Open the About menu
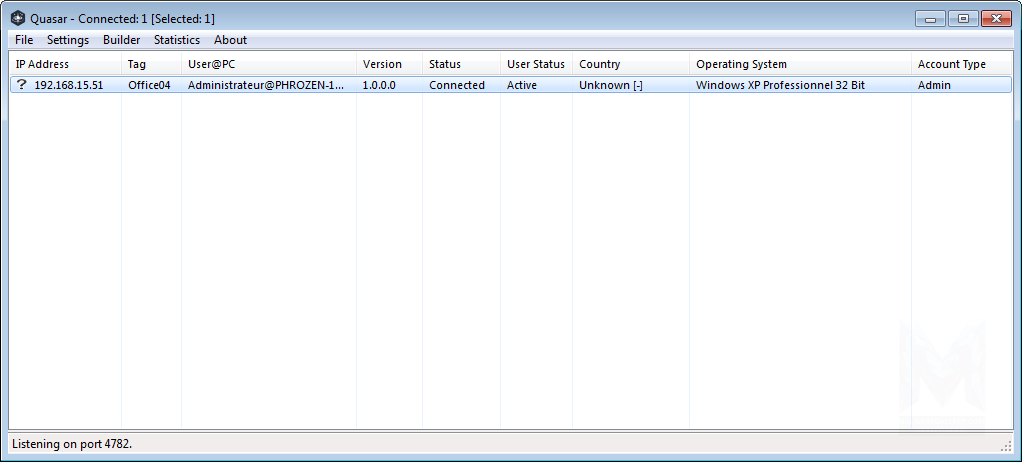The image size is (1022, 462). pos(230,40)
